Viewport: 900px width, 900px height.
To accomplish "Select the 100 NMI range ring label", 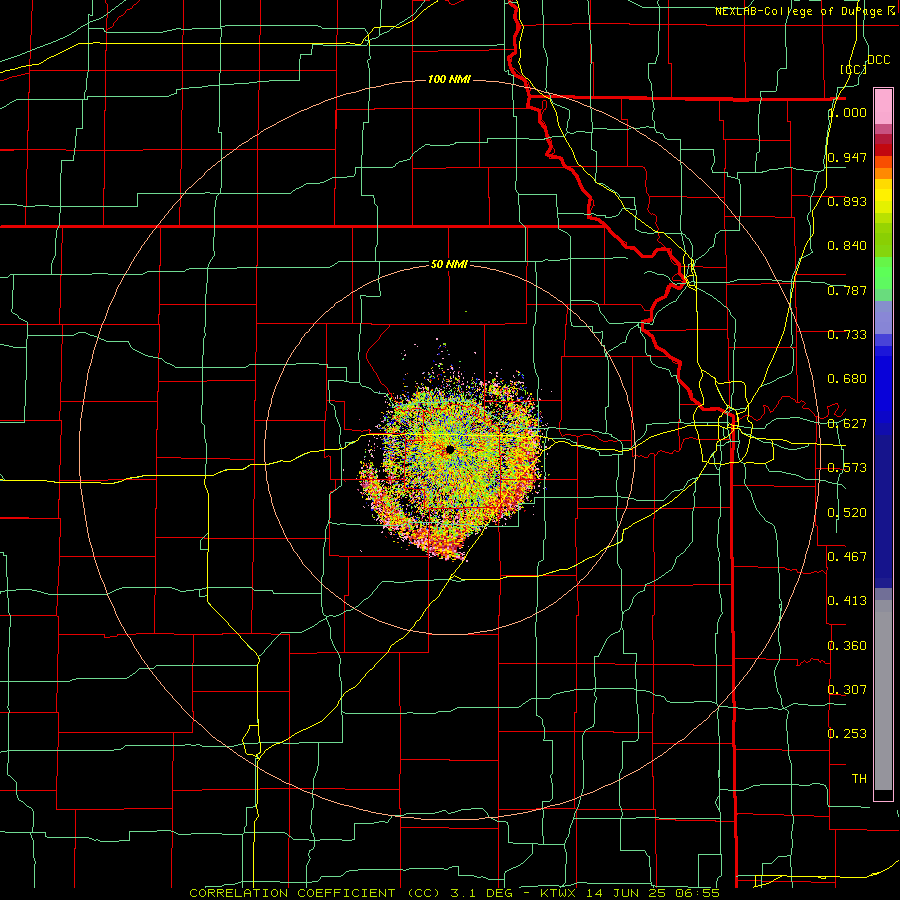I will point(449,79).
